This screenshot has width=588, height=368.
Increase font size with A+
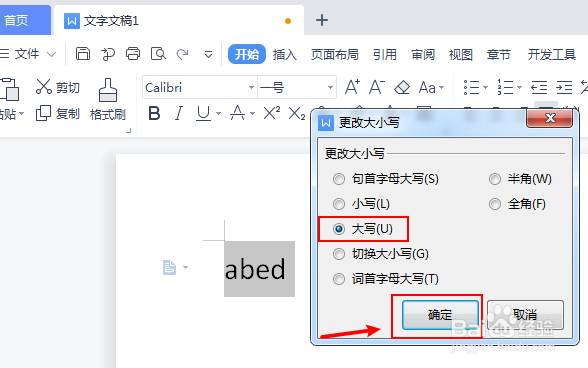[352, 87]
